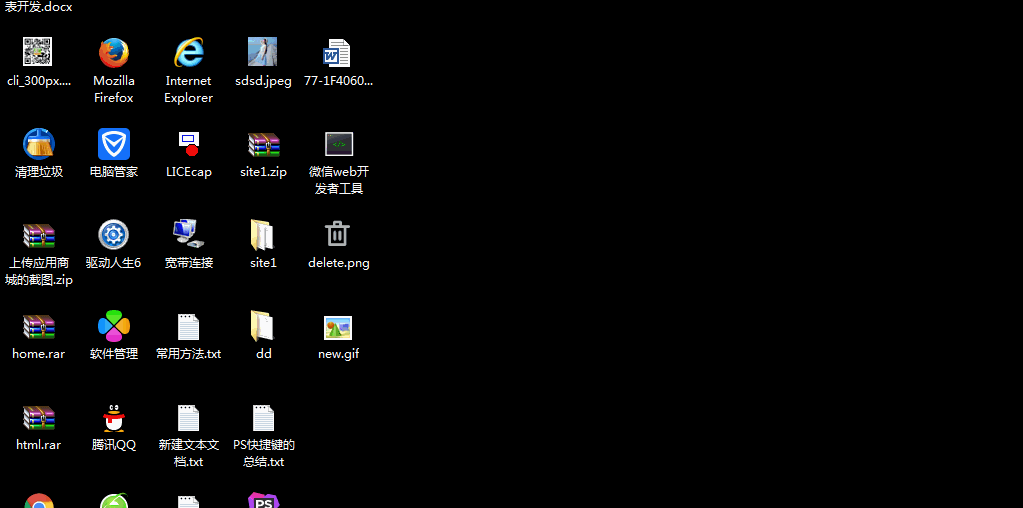Select the site1.zip archive
The width and height of the screenshot is (1023, 508).
[263, 145]
